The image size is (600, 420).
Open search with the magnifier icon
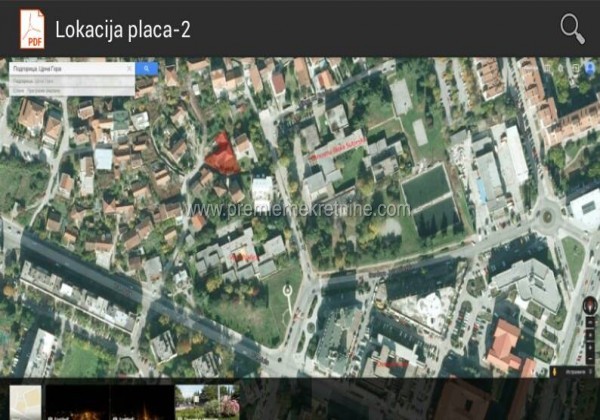(572, 28)
